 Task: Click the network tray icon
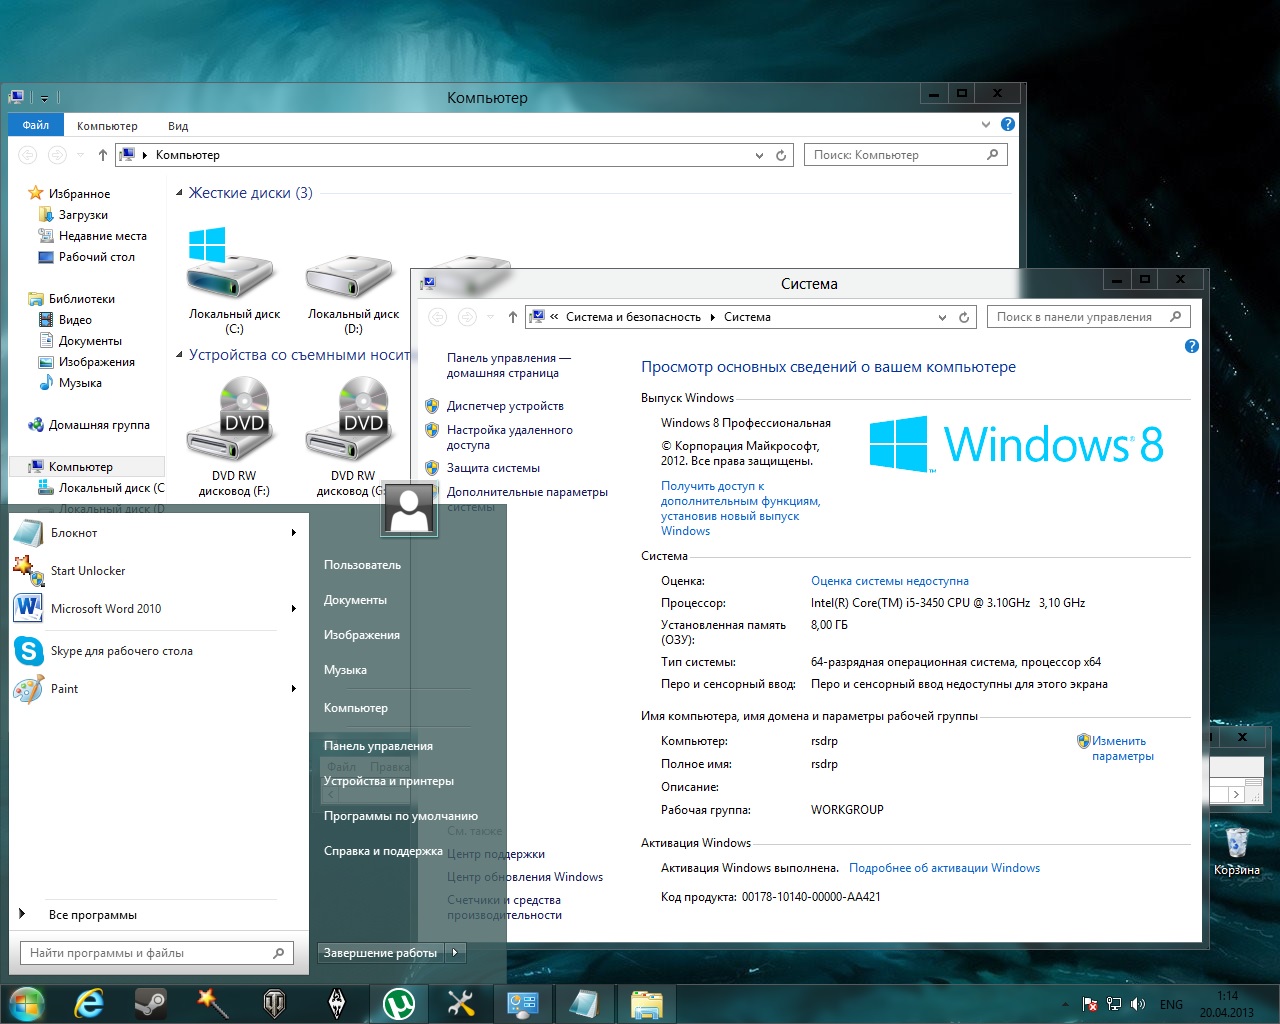[1114, 1004]
